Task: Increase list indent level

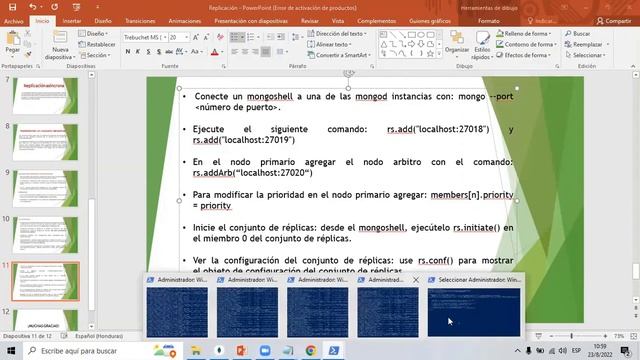Action: (281, 37)
